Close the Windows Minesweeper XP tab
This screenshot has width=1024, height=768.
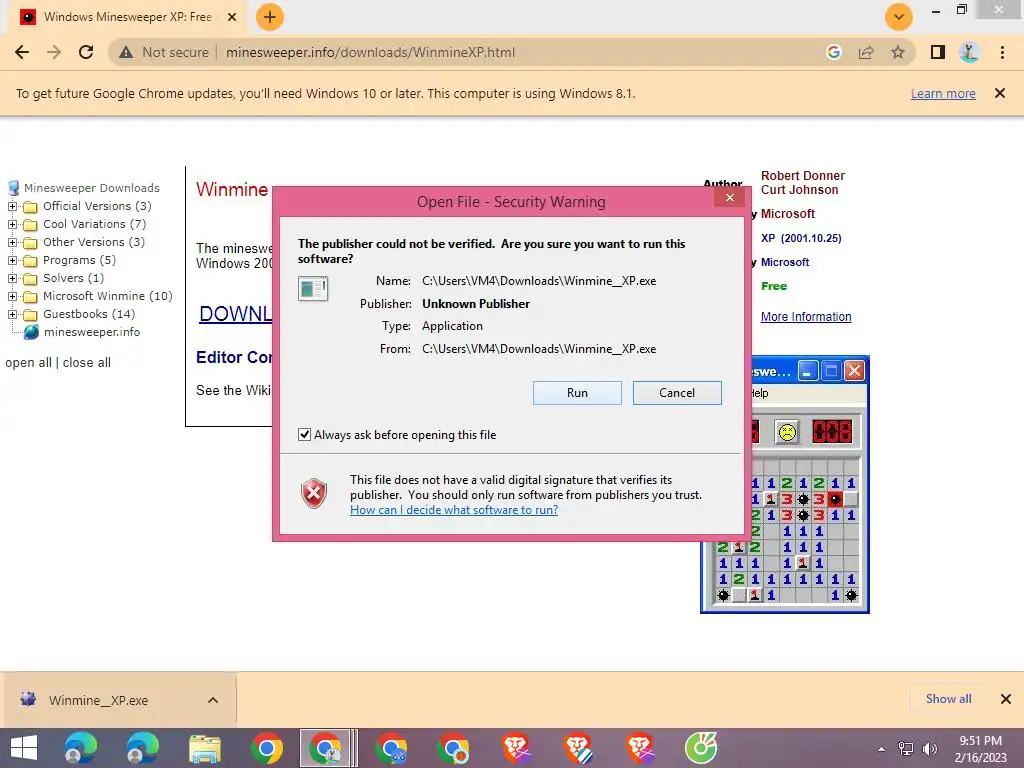[x=231, y=17]
